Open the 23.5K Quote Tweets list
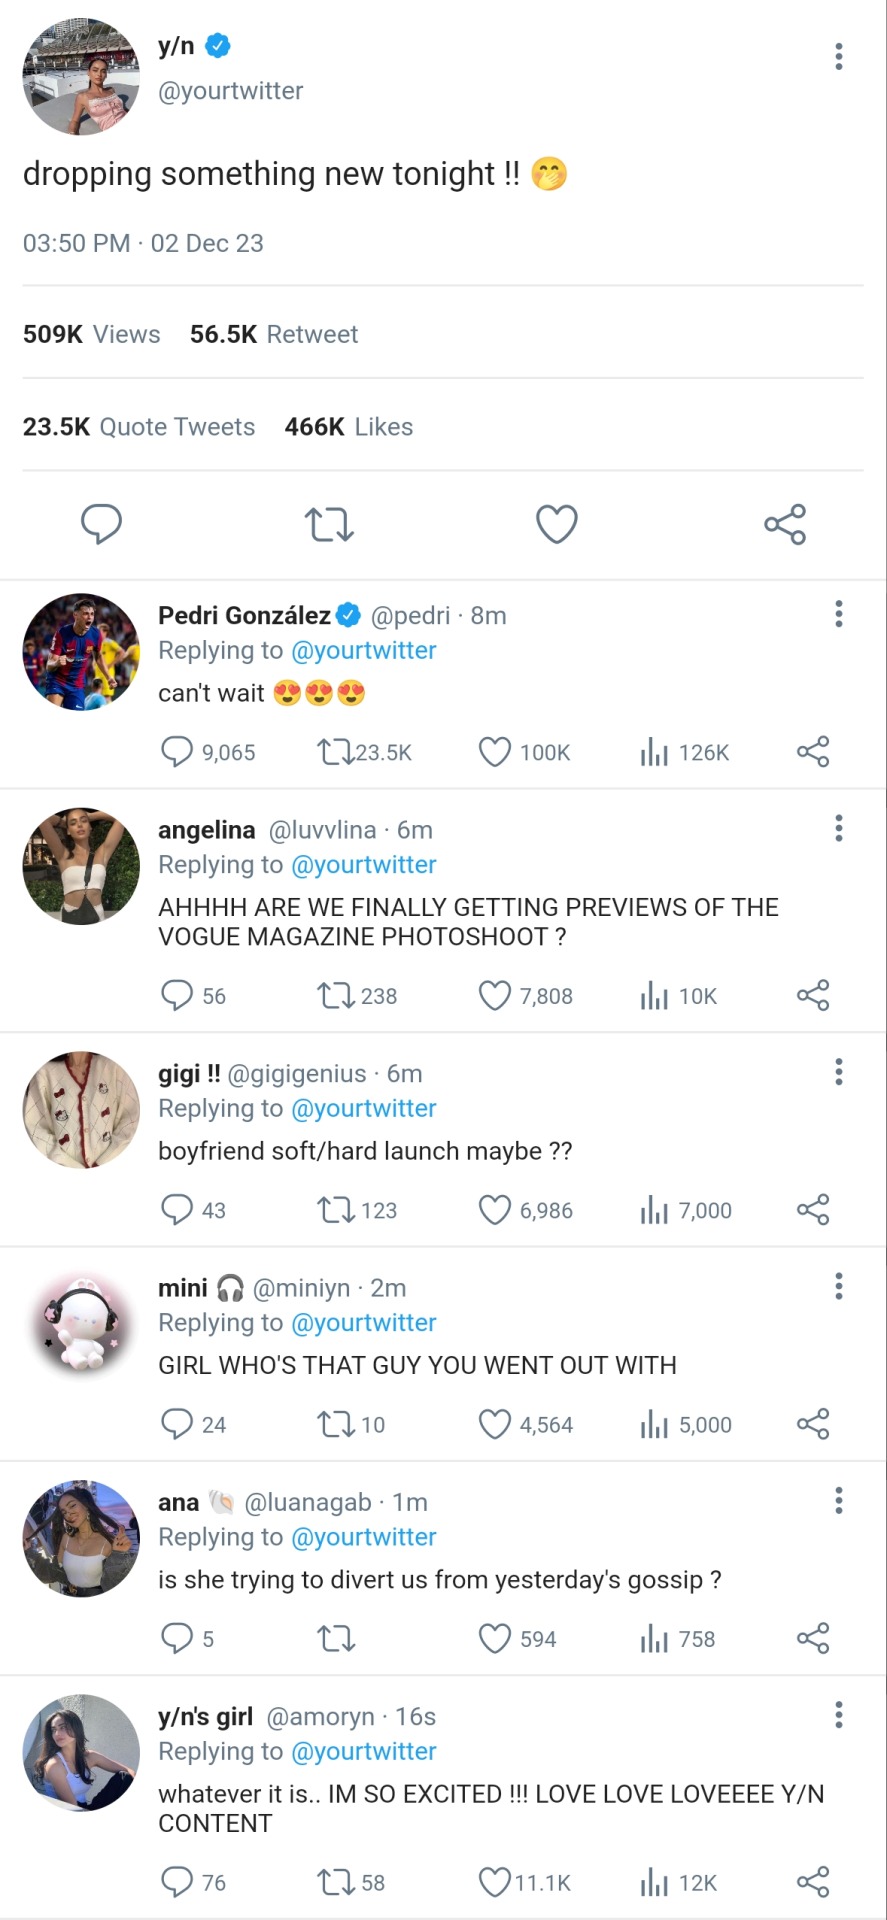887x1920 pixels. [139, 427]
